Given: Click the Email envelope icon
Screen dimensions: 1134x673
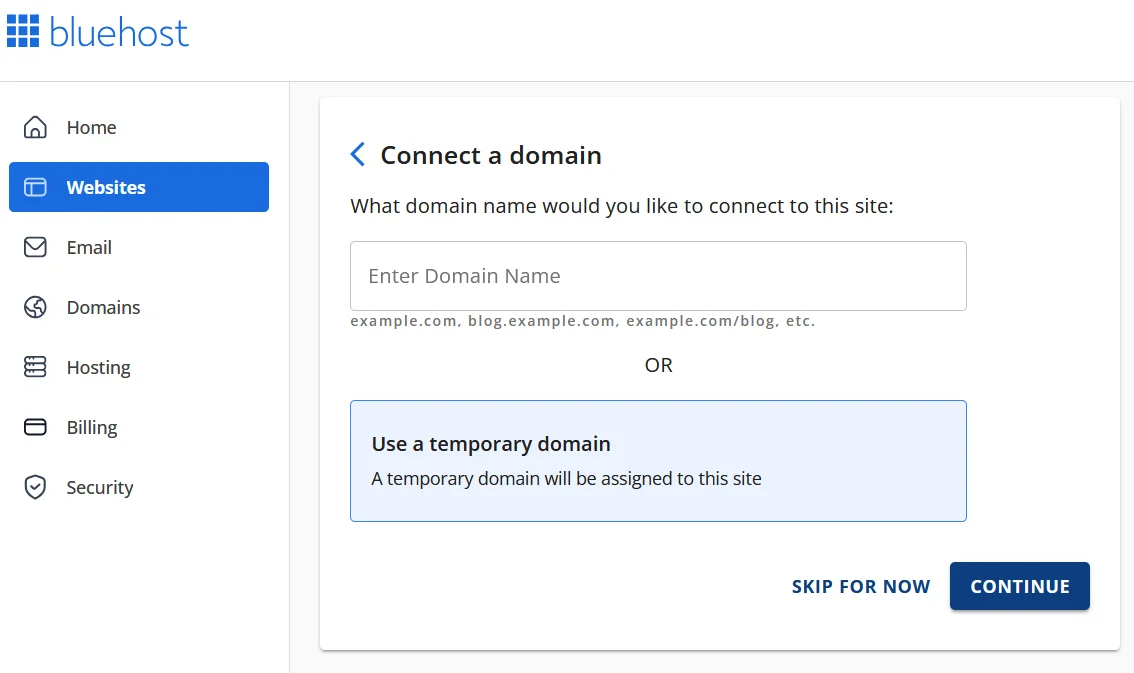Looking at the screenshot, I should pyautogui.click(x=35, y=247).
